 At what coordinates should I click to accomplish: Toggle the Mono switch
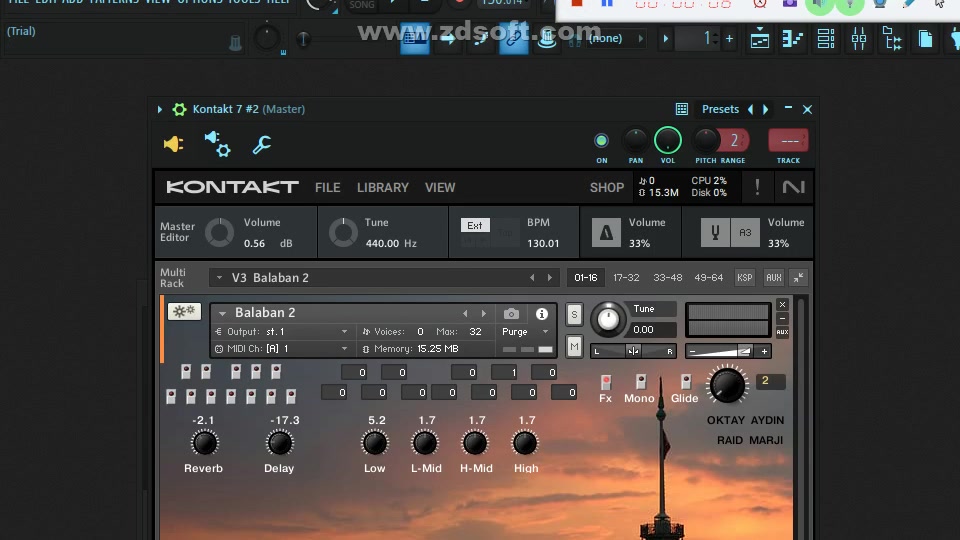[640, 383]
